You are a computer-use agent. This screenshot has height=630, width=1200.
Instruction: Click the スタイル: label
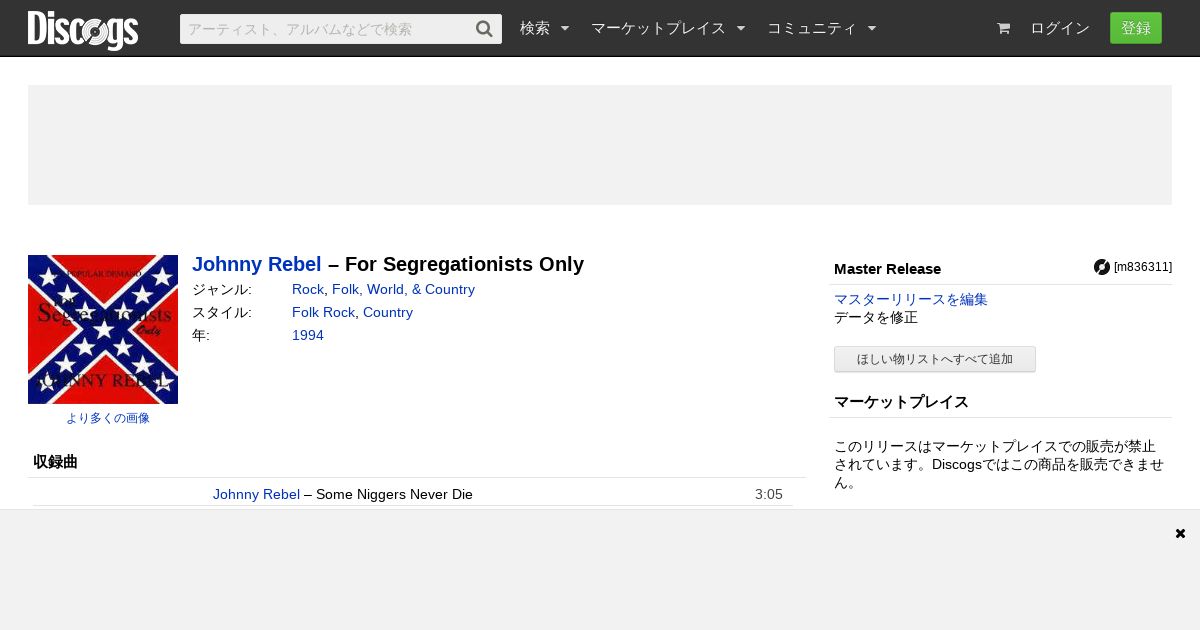click(x=222, y=312)
